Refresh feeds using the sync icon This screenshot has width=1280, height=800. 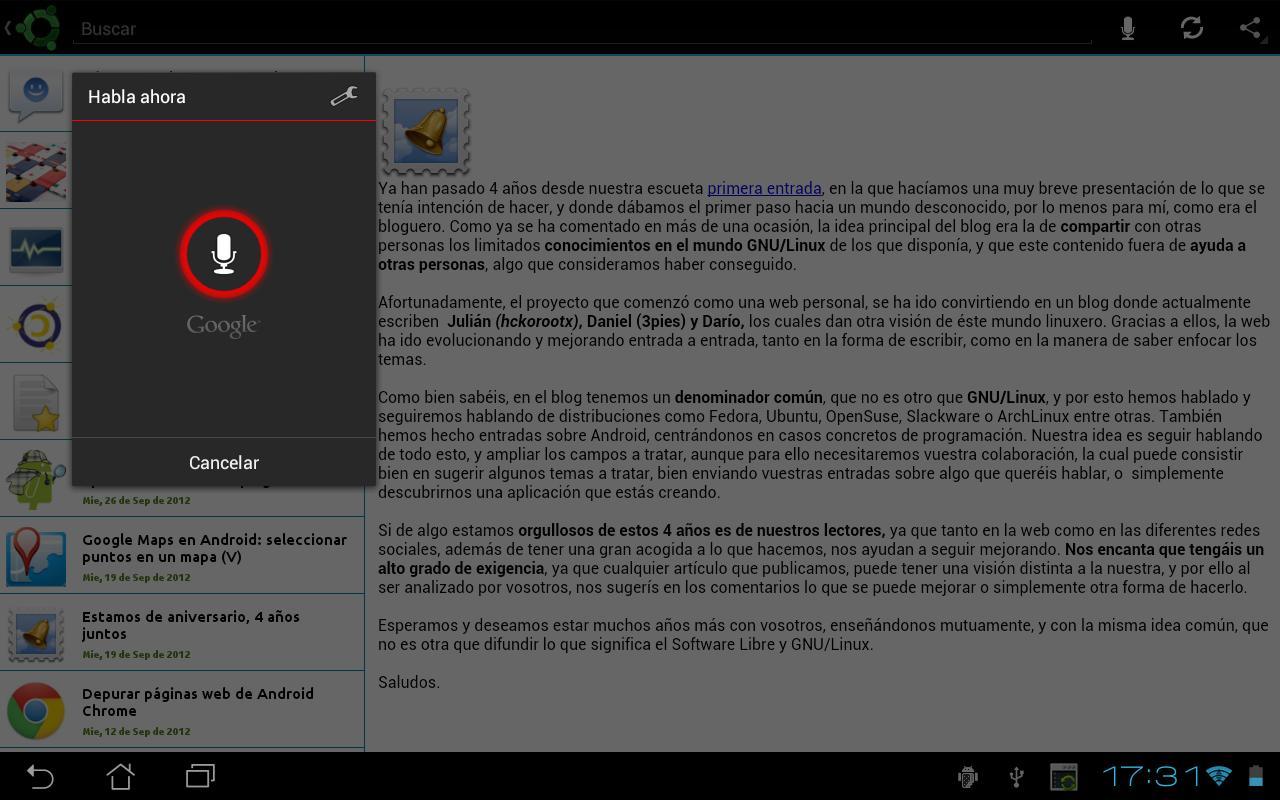(1191, 28)
